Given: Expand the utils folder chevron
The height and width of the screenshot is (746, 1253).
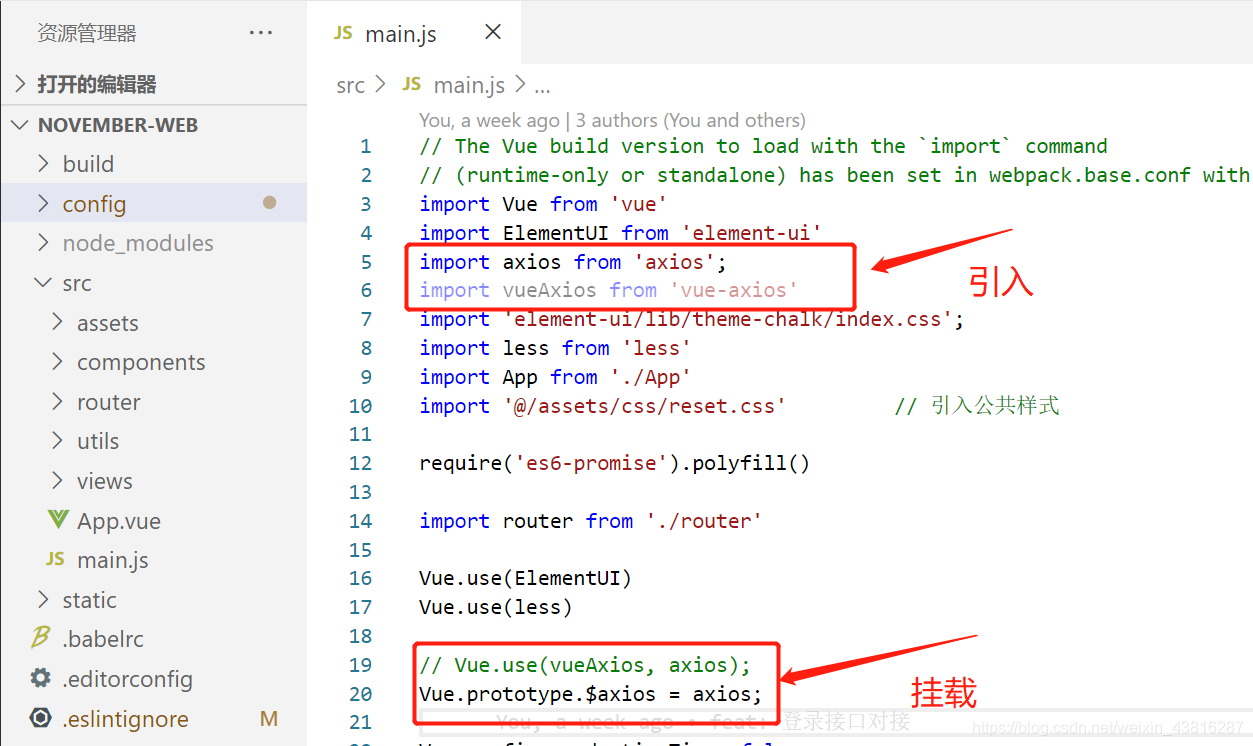Looking at the screenshot, I should tap(58, 441).
